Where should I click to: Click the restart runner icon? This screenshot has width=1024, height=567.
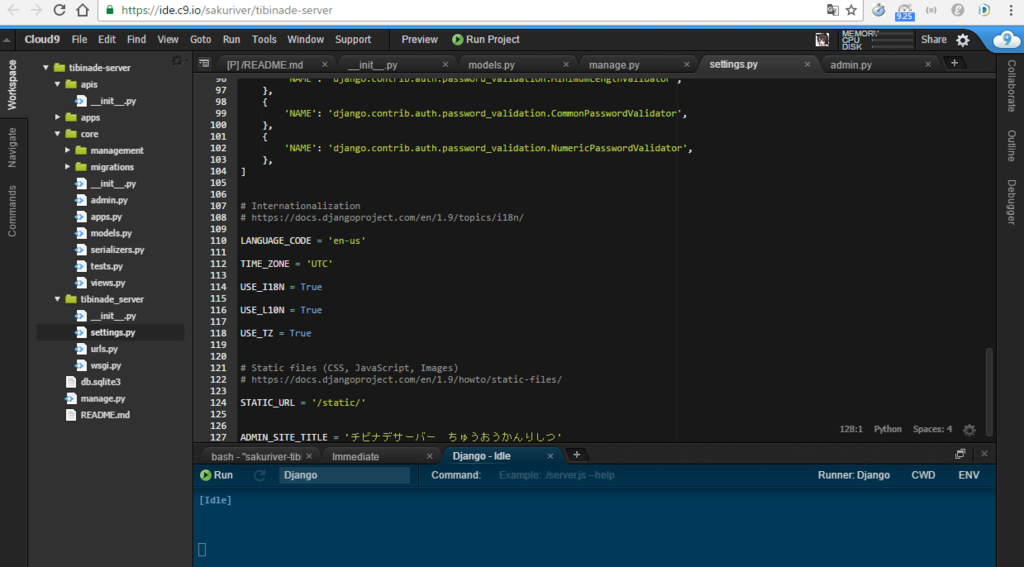pos(259,476)
